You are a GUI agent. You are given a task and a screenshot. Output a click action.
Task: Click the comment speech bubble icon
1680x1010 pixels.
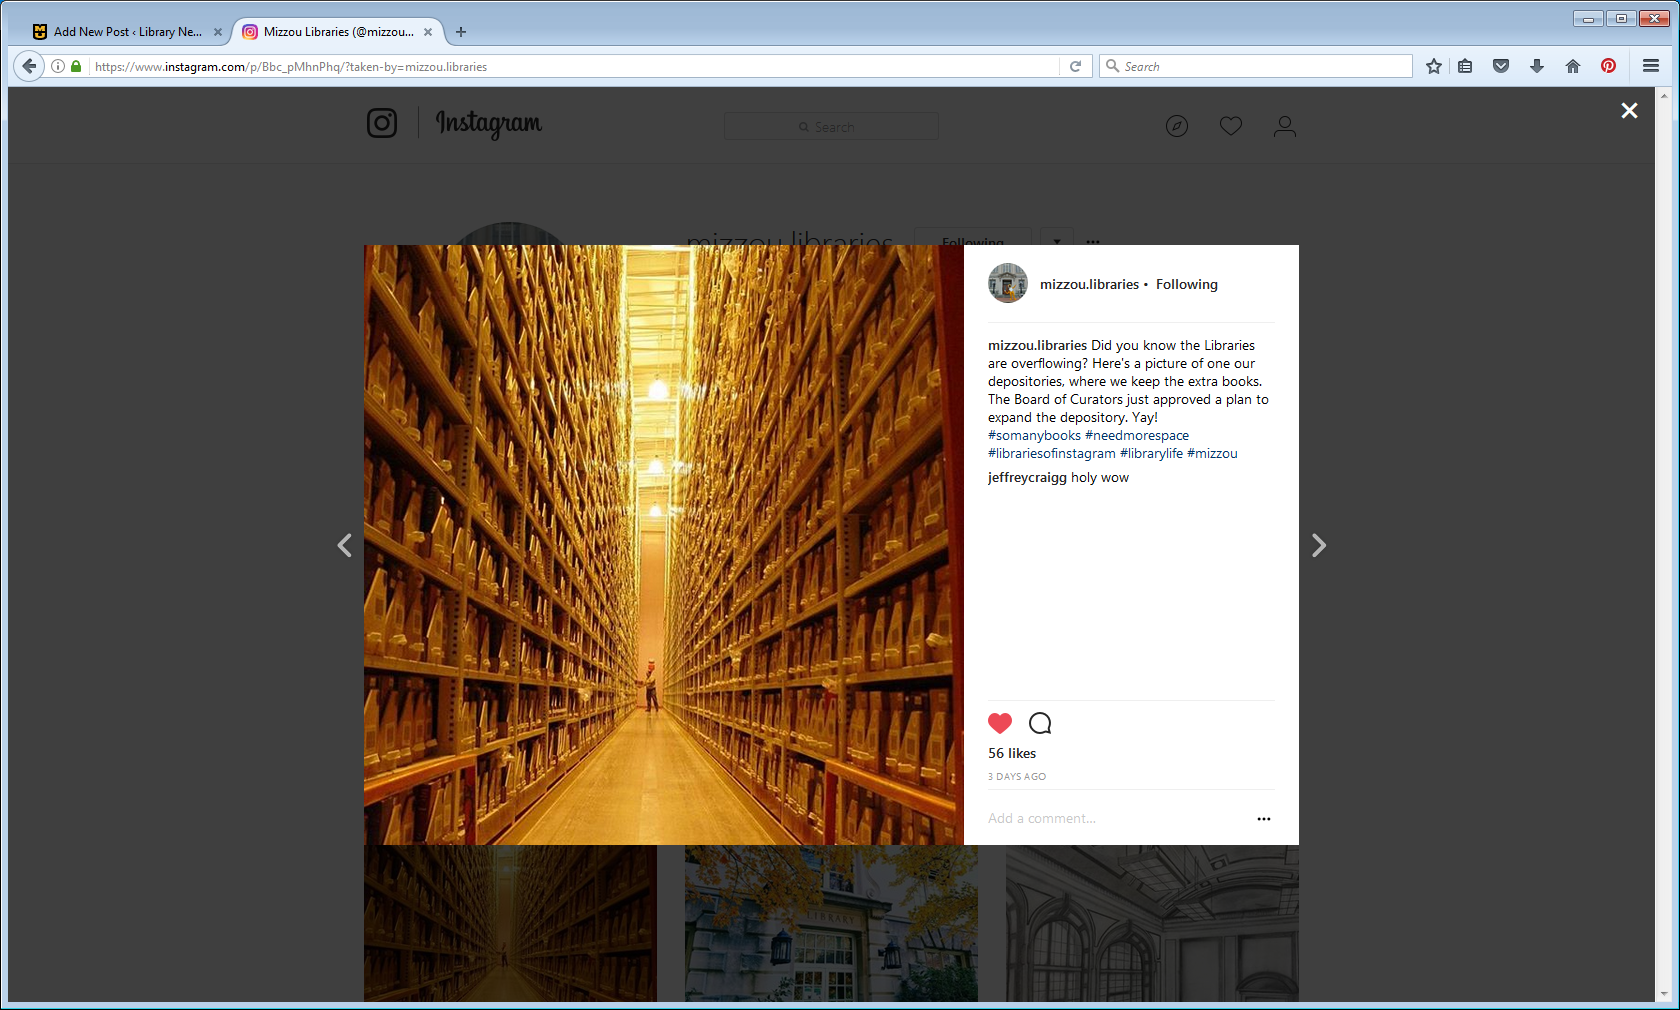click(x=1040, y=723)
